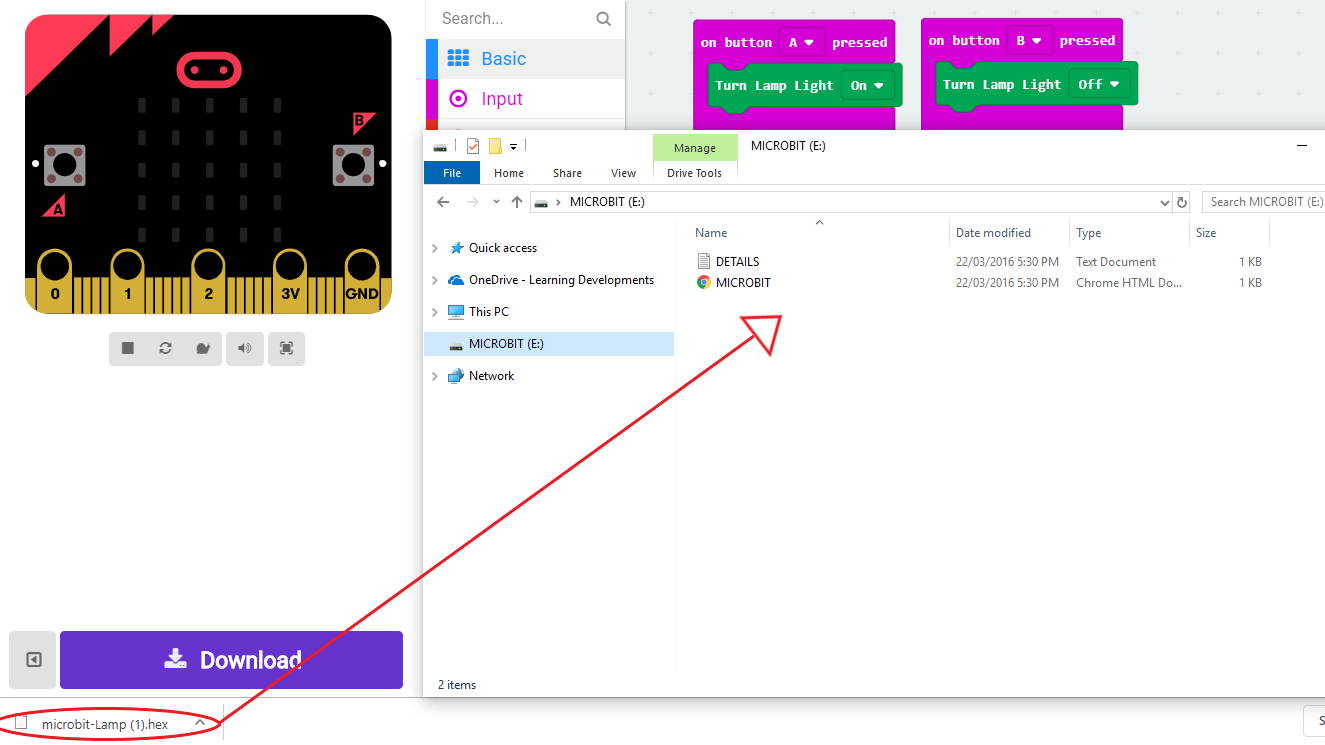Click MICROBIT (E:) in the address bar
Viewport: 1325px width, 745px height.
tap(607, 202)
